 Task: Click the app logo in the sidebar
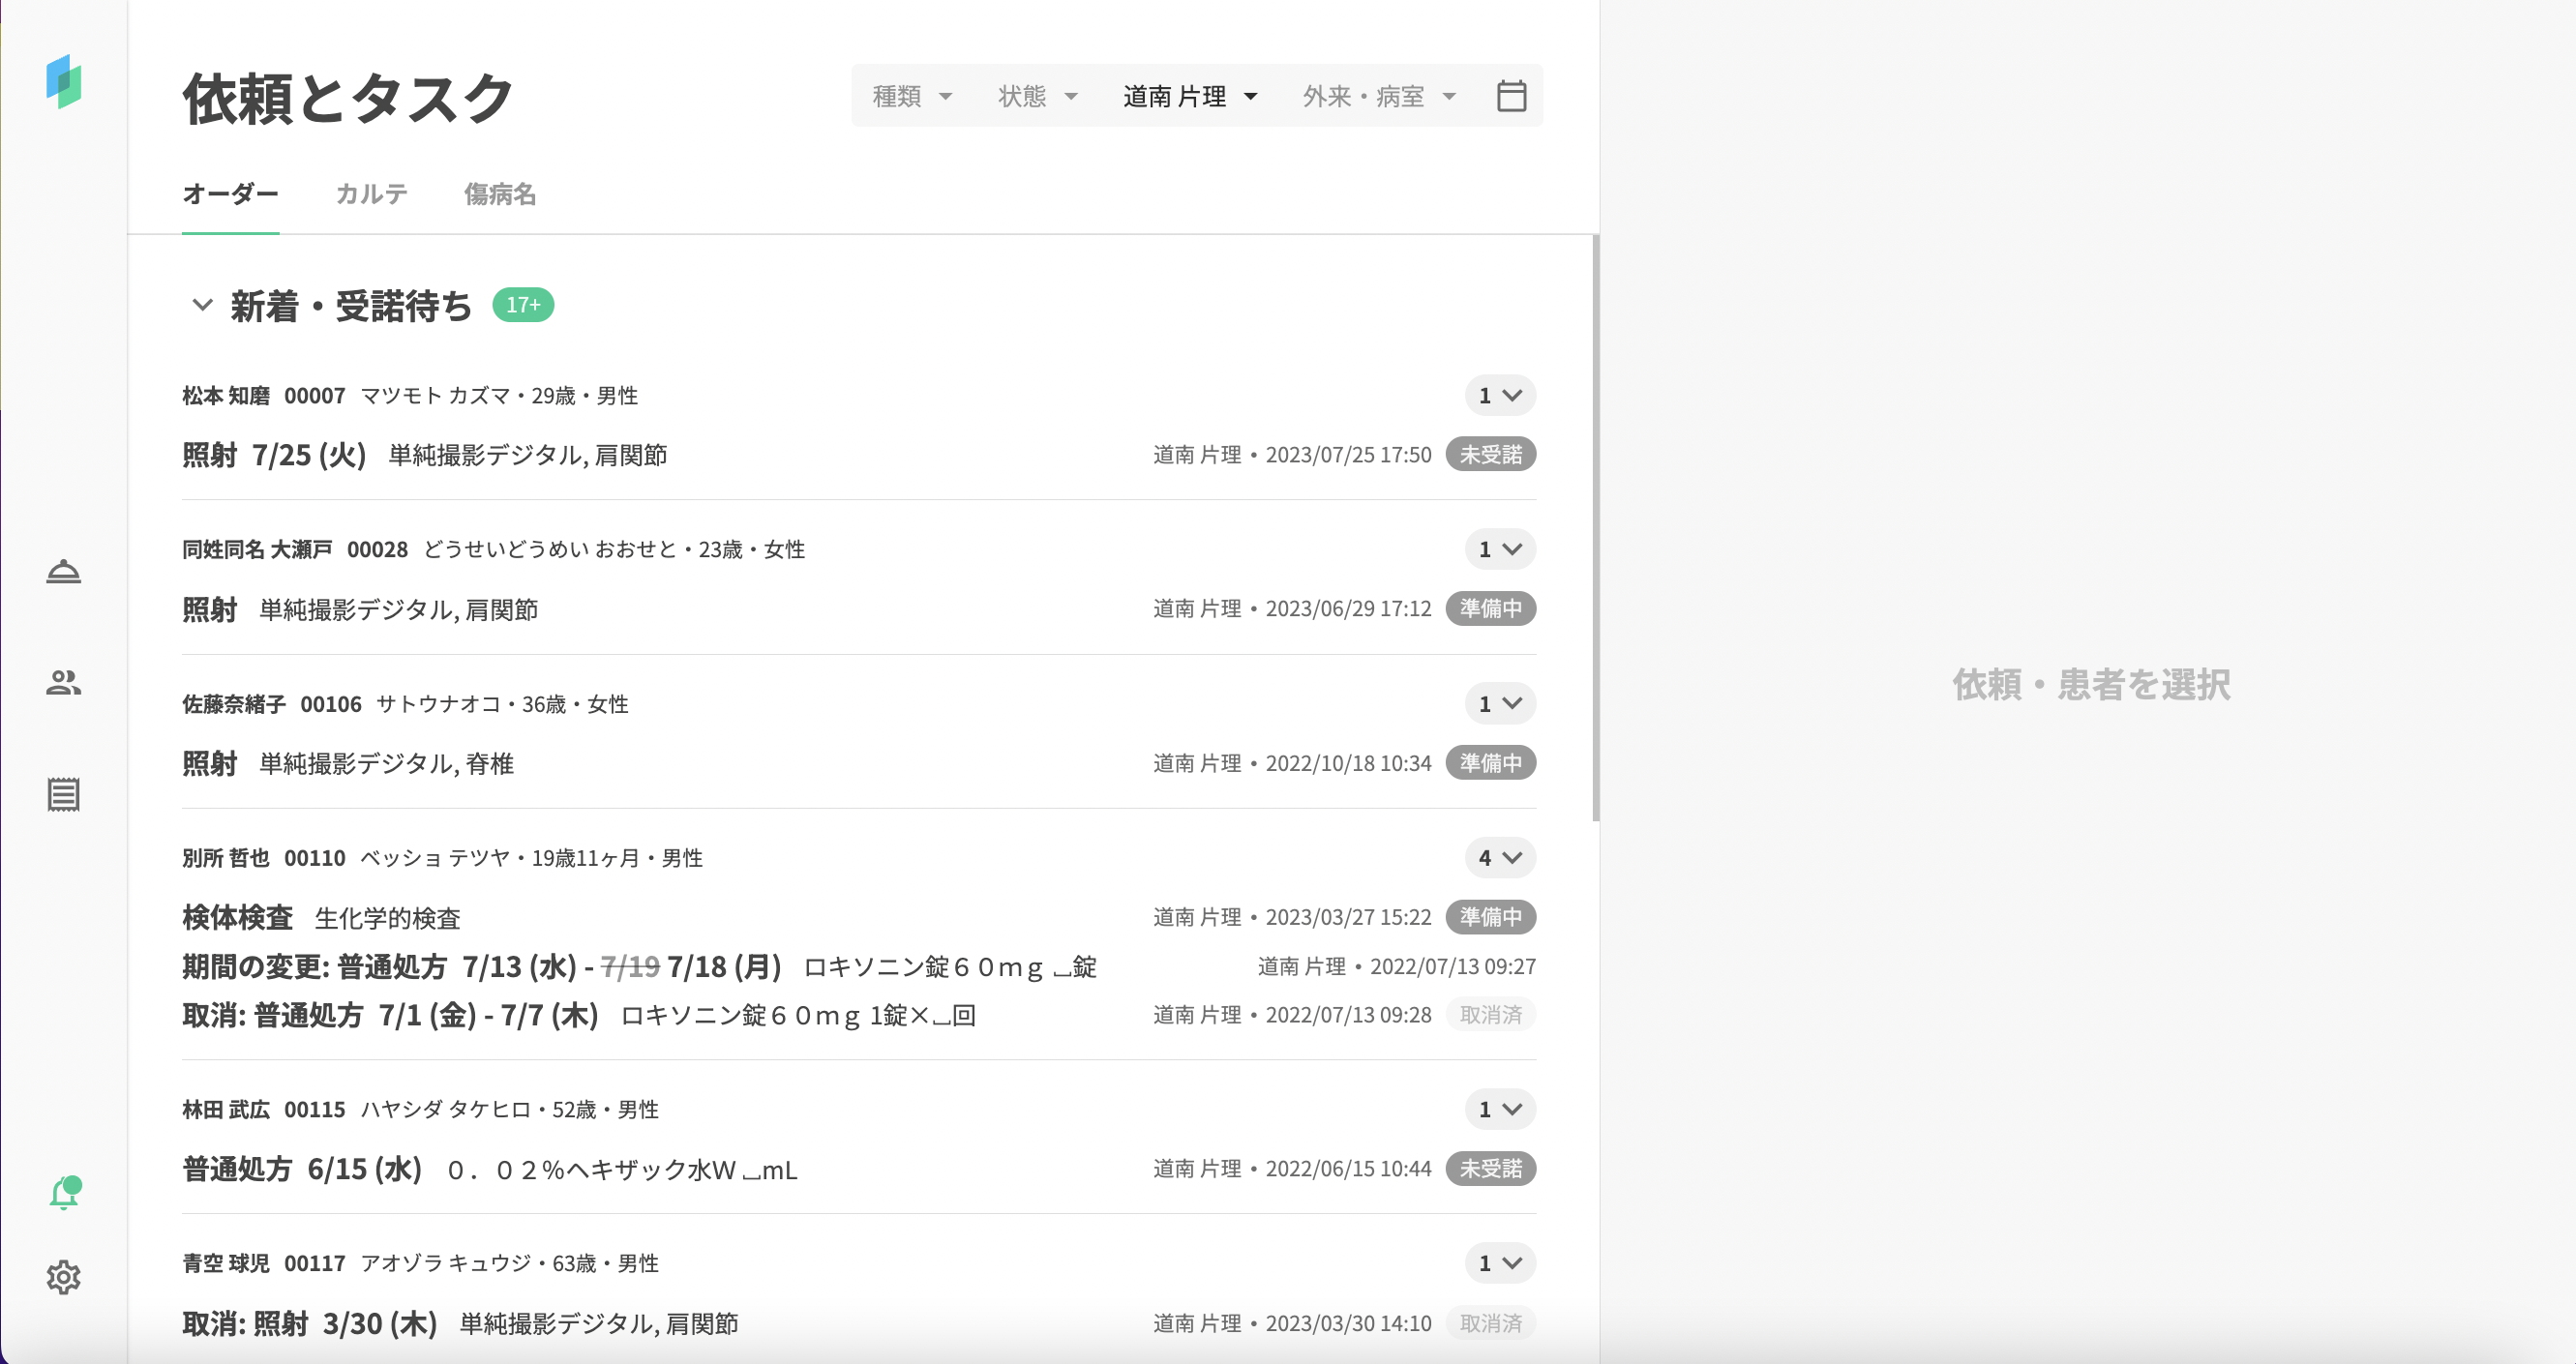tap(63, 81)
